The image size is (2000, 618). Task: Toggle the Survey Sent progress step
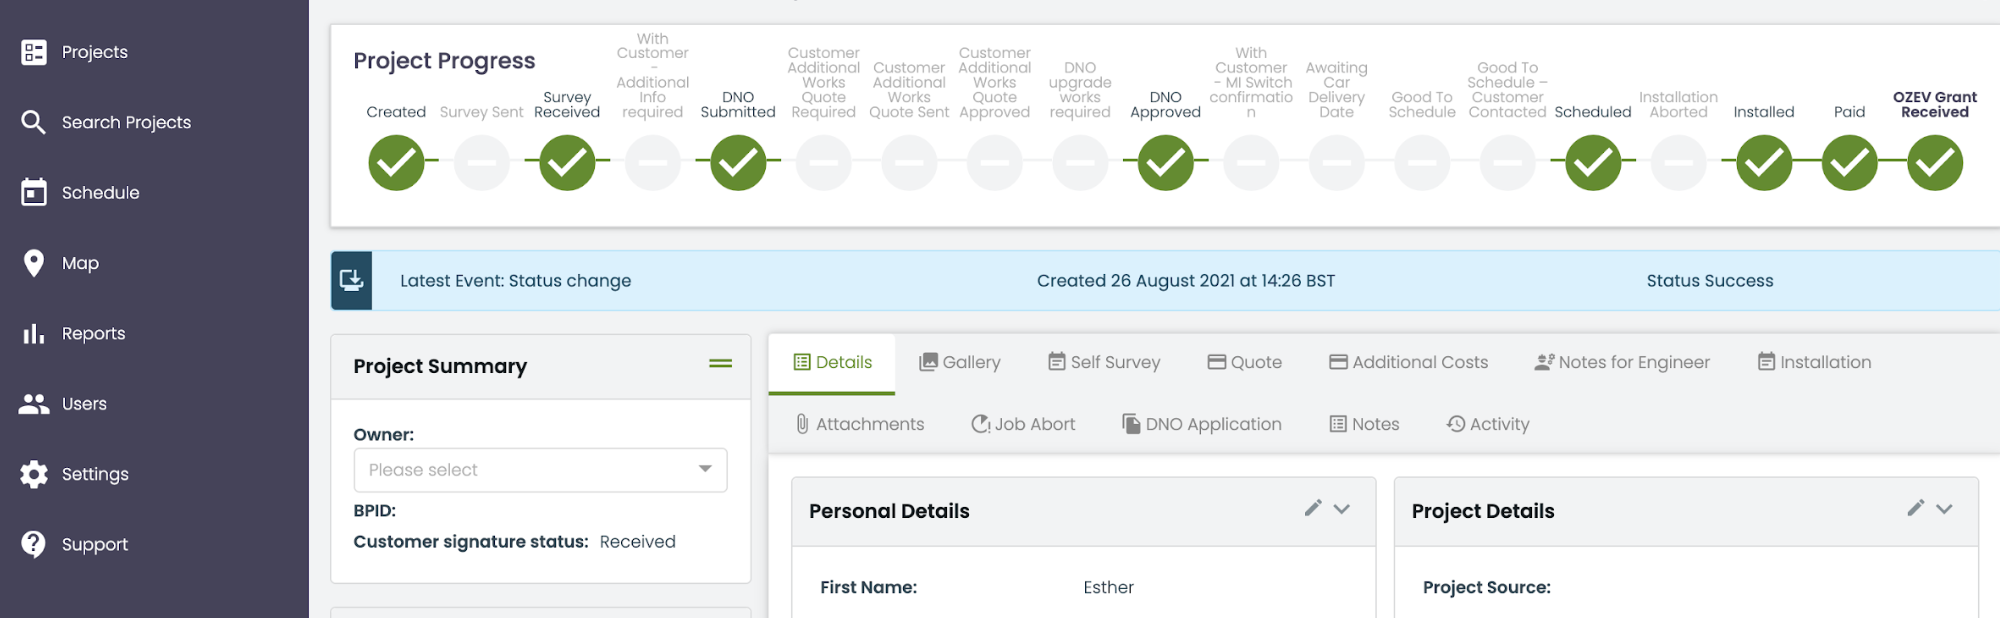(482, 163)
